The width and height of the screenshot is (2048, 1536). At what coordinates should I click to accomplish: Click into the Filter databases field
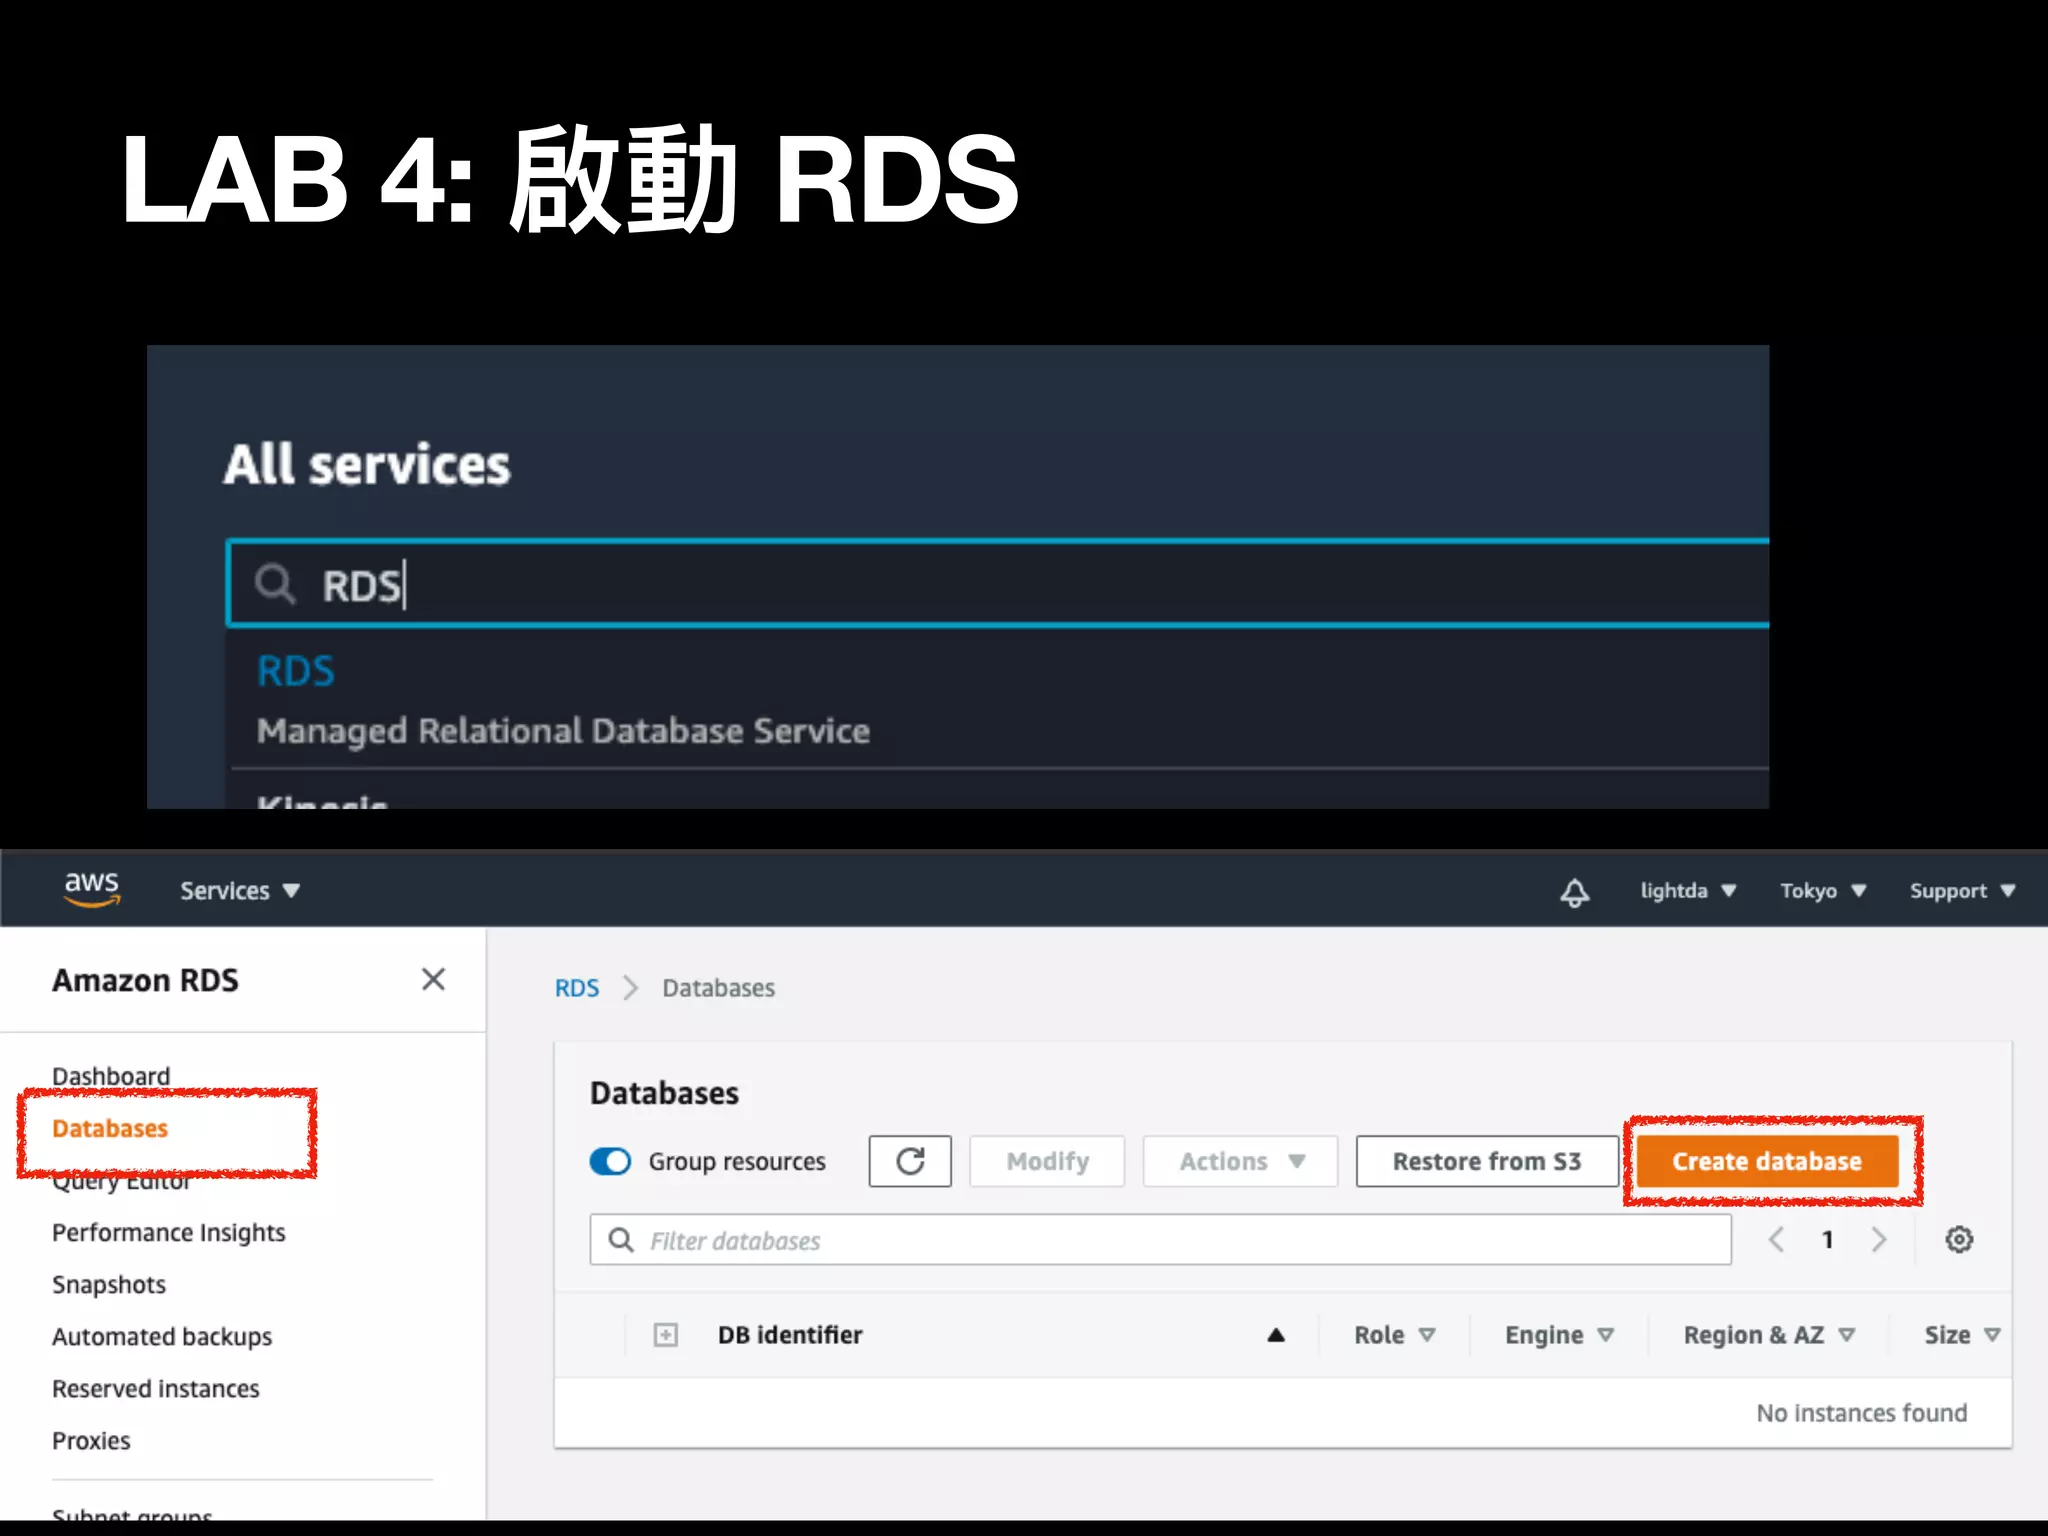click(x=1160, y=1240)
